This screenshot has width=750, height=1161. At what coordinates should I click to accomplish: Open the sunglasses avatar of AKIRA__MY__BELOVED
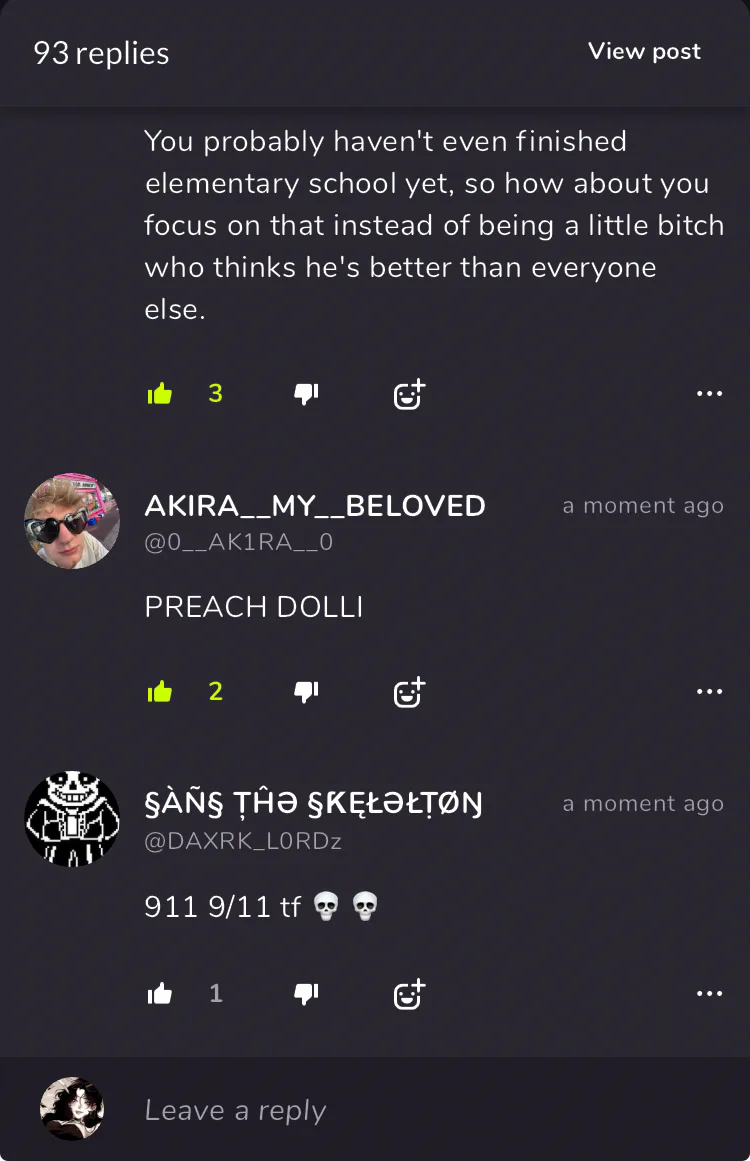pyautogui.click(x=72, y=521)
